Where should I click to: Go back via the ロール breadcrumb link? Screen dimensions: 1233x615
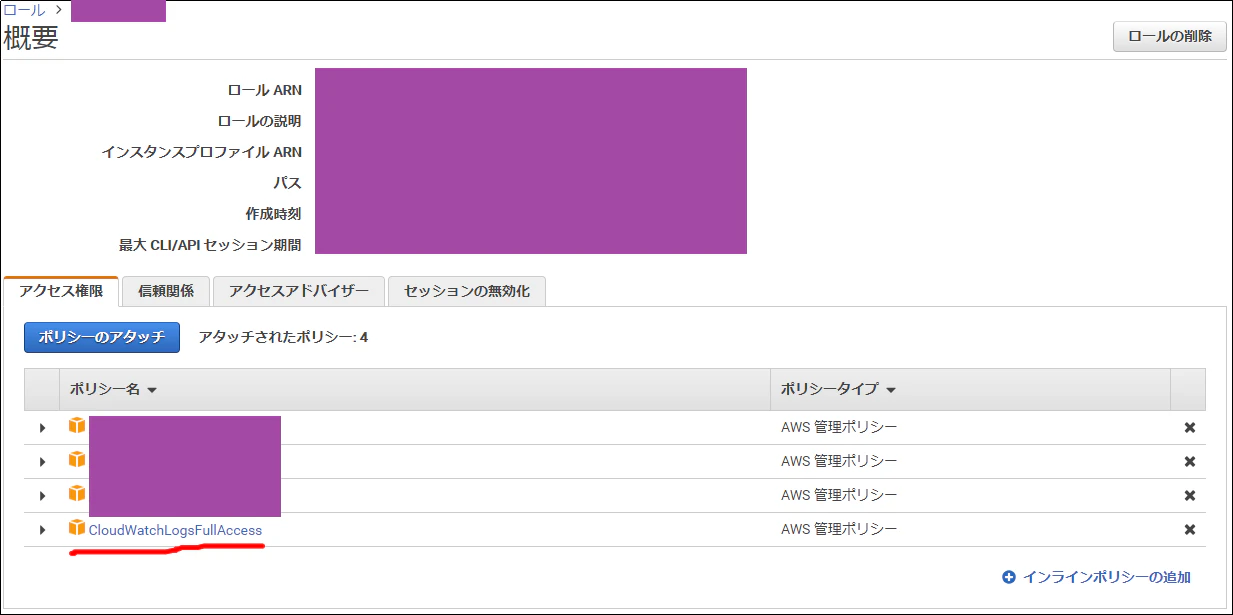point(24,10)
